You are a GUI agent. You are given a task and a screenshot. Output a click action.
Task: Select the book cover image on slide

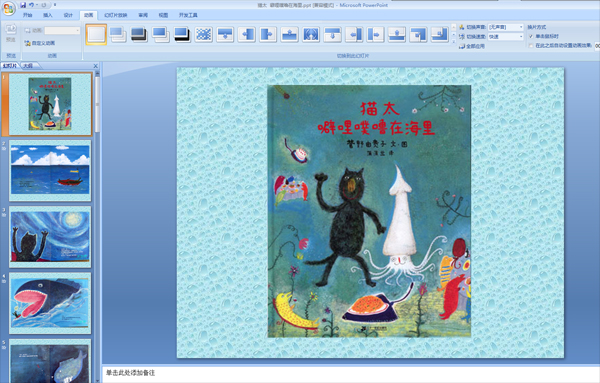(x=369, y=211)
